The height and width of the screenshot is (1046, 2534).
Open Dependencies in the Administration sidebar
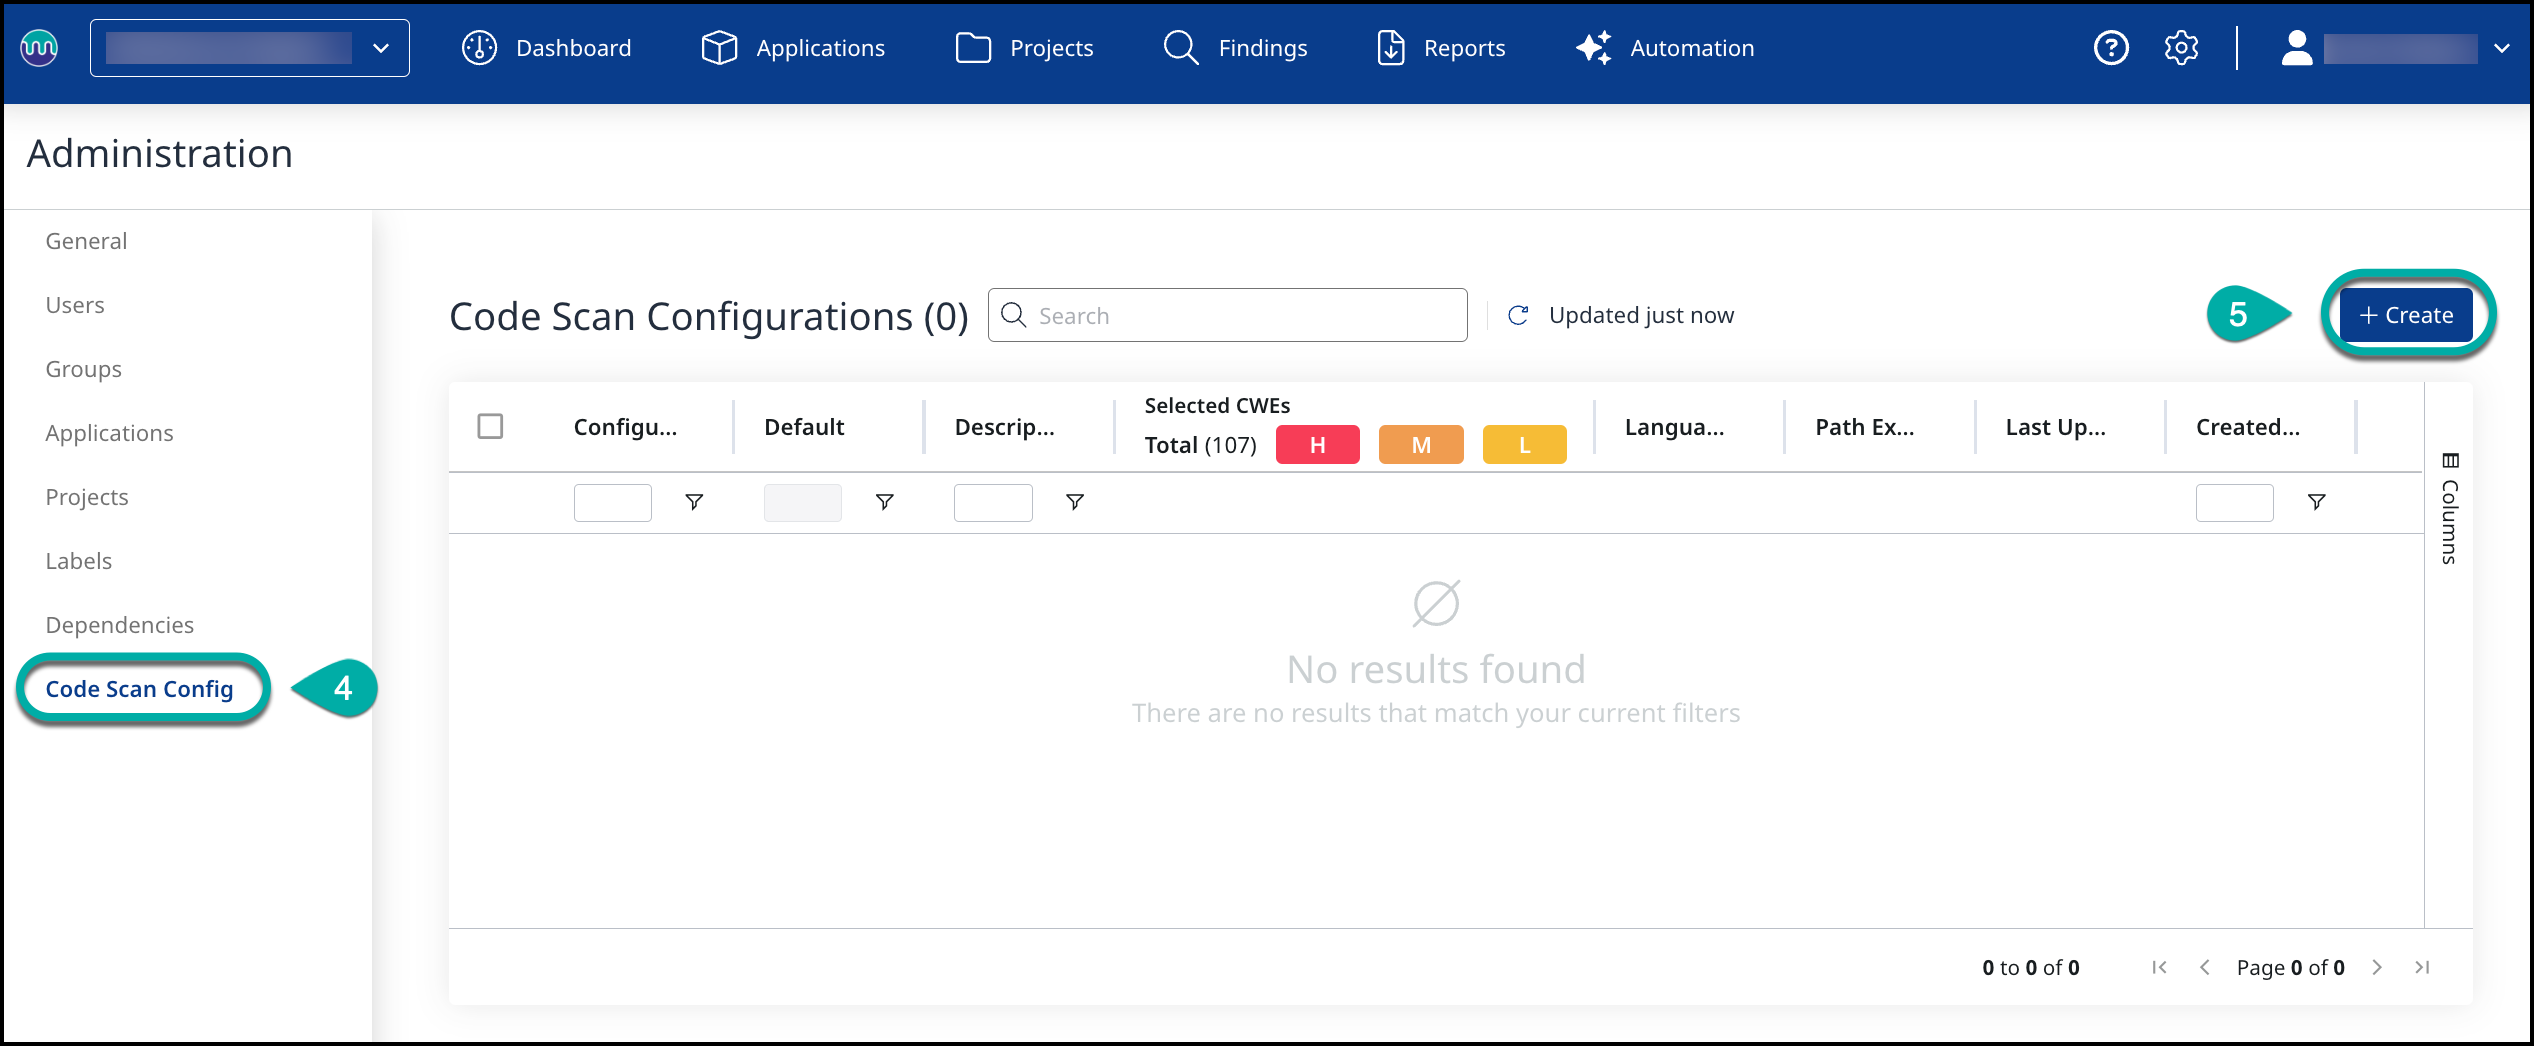click(x=120, y=625)
